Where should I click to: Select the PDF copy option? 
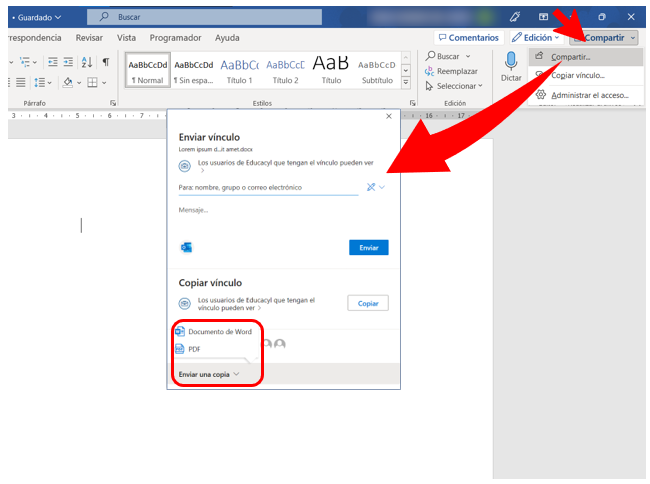188,349
